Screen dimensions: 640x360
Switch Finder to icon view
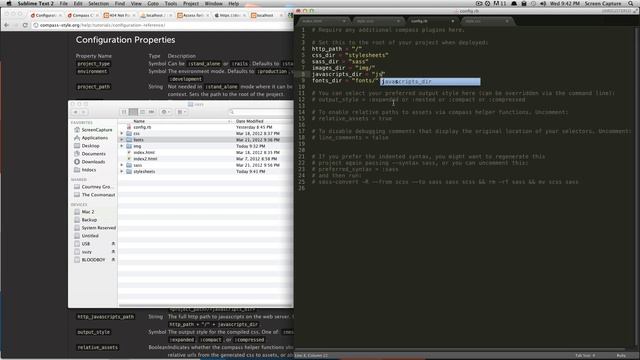coord(124,112)
